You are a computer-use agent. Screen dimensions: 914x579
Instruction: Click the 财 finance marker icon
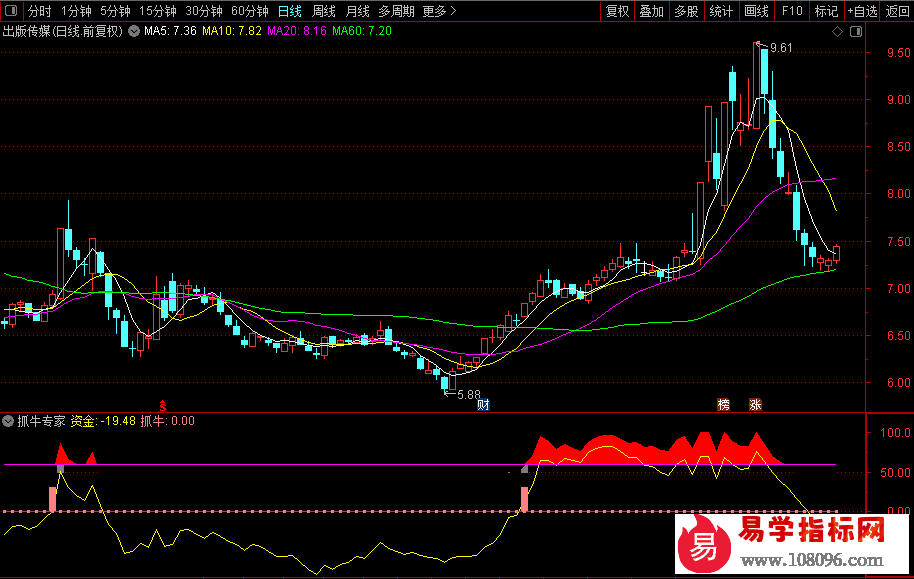point(485,405)
